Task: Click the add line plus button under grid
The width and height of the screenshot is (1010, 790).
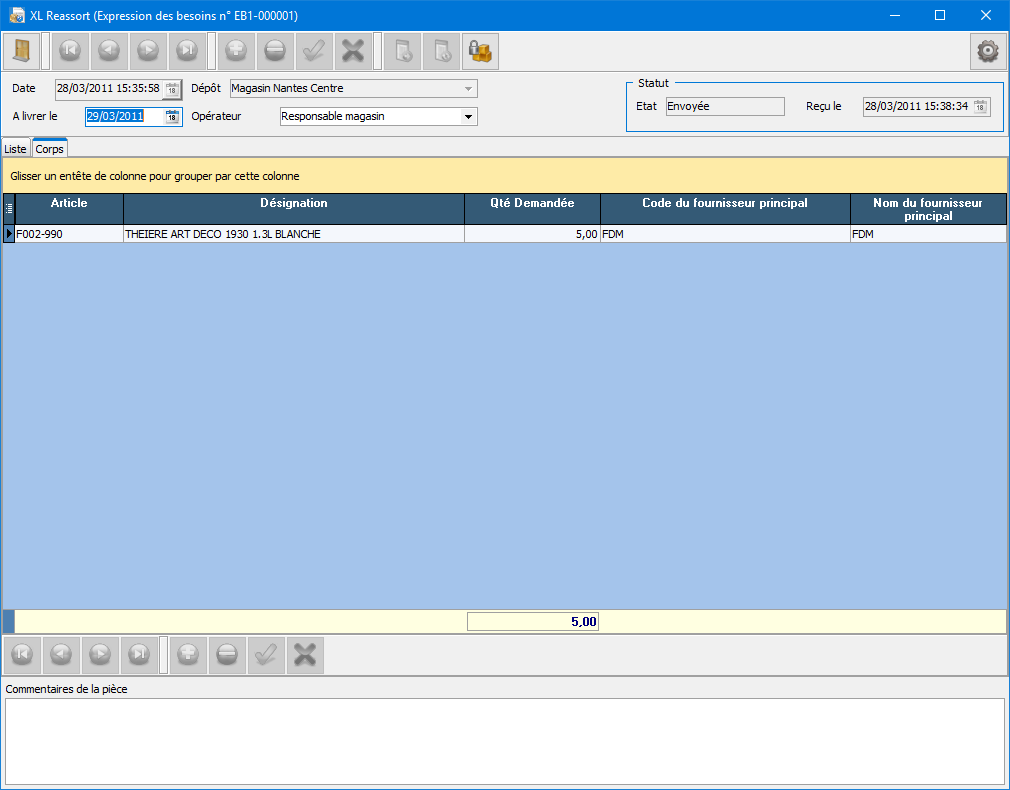Action: click(188, 654)
